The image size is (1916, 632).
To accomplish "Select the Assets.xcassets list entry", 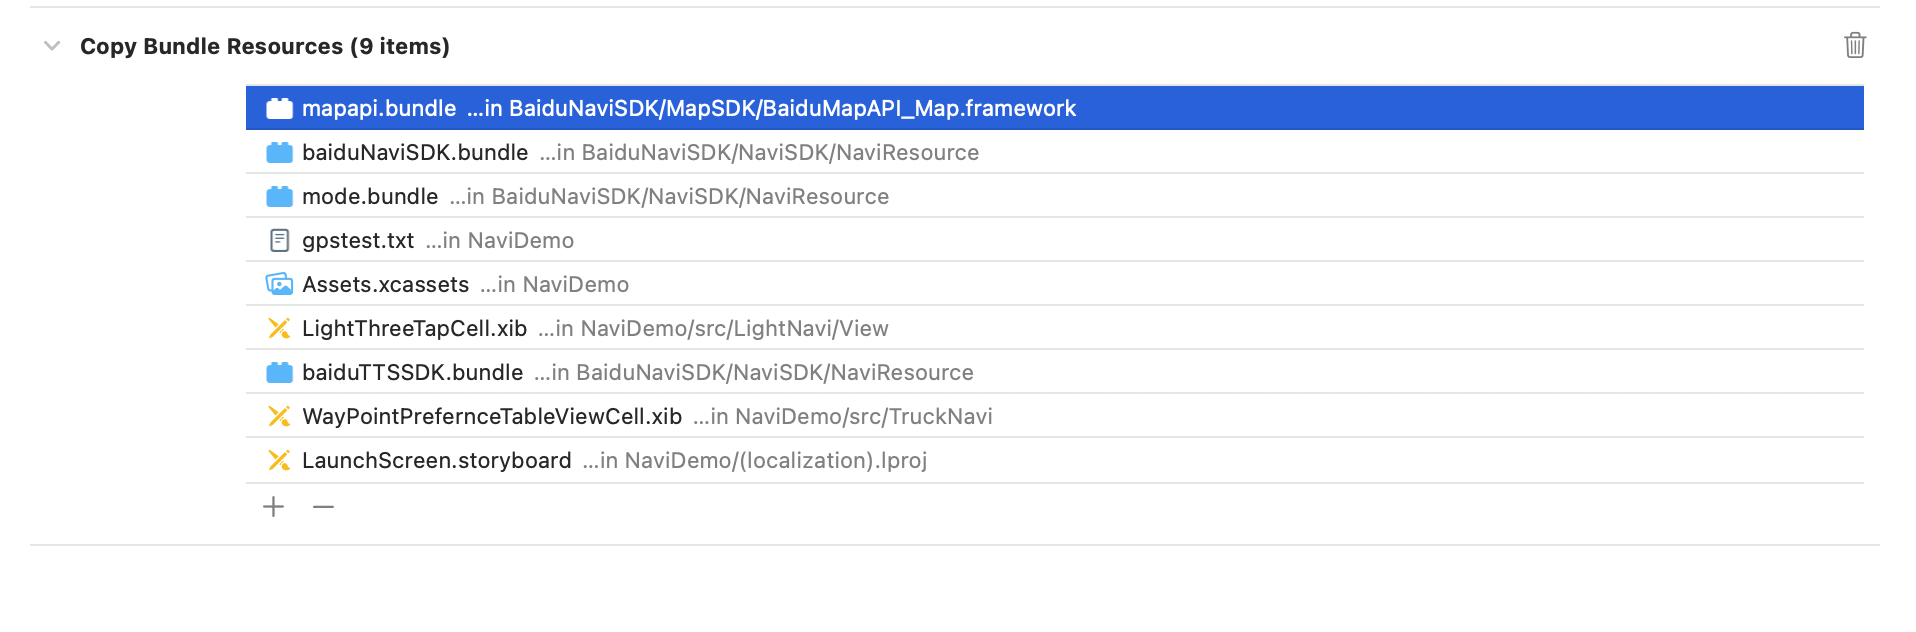I will 385,284.
